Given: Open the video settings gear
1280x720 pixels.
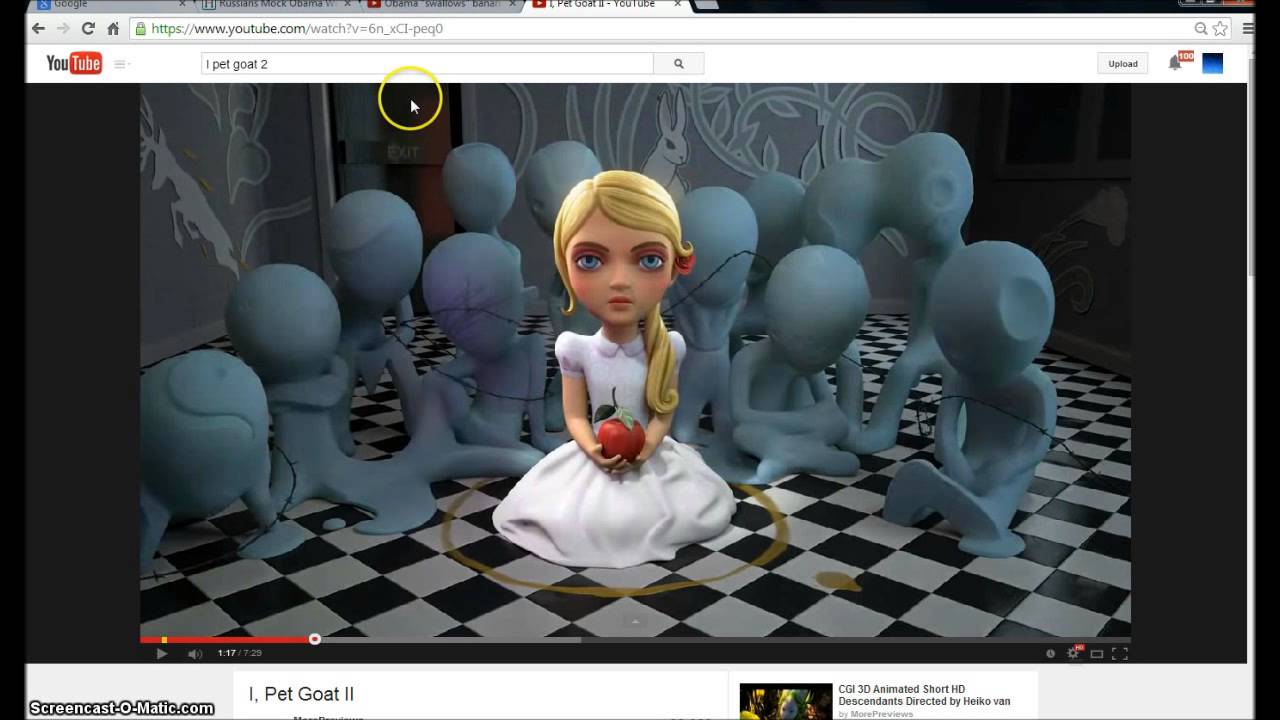Looking at the screenshot, I should 1074,654.
